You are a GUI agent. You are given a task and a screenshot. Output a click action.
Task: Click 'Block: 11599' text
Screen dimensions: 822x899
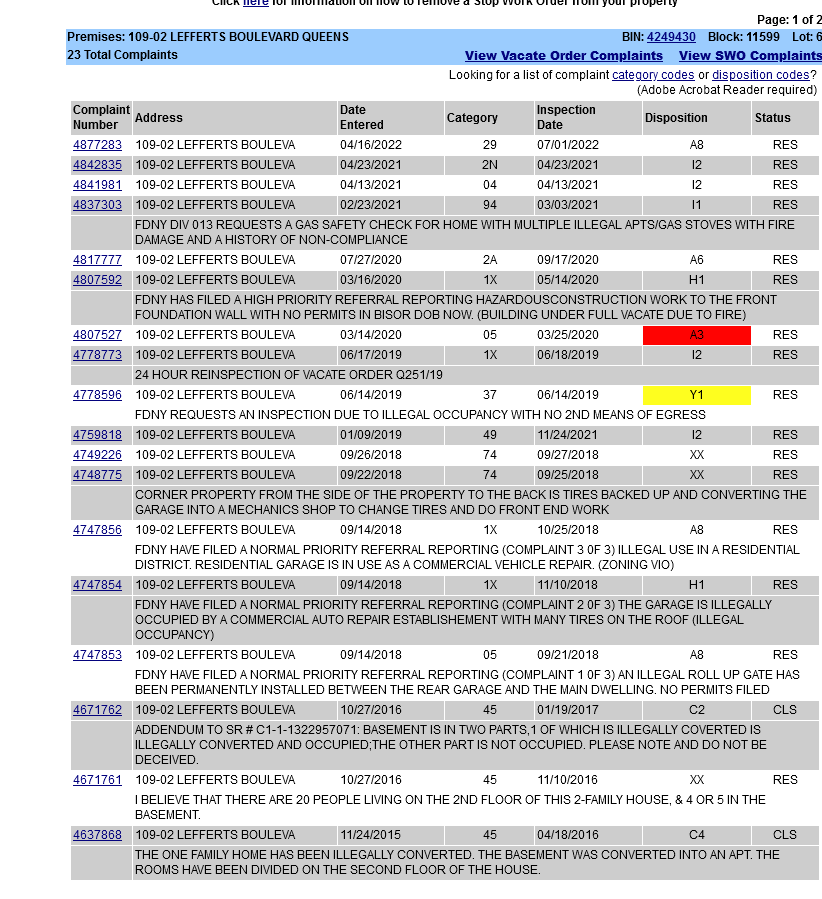point(743,37)
